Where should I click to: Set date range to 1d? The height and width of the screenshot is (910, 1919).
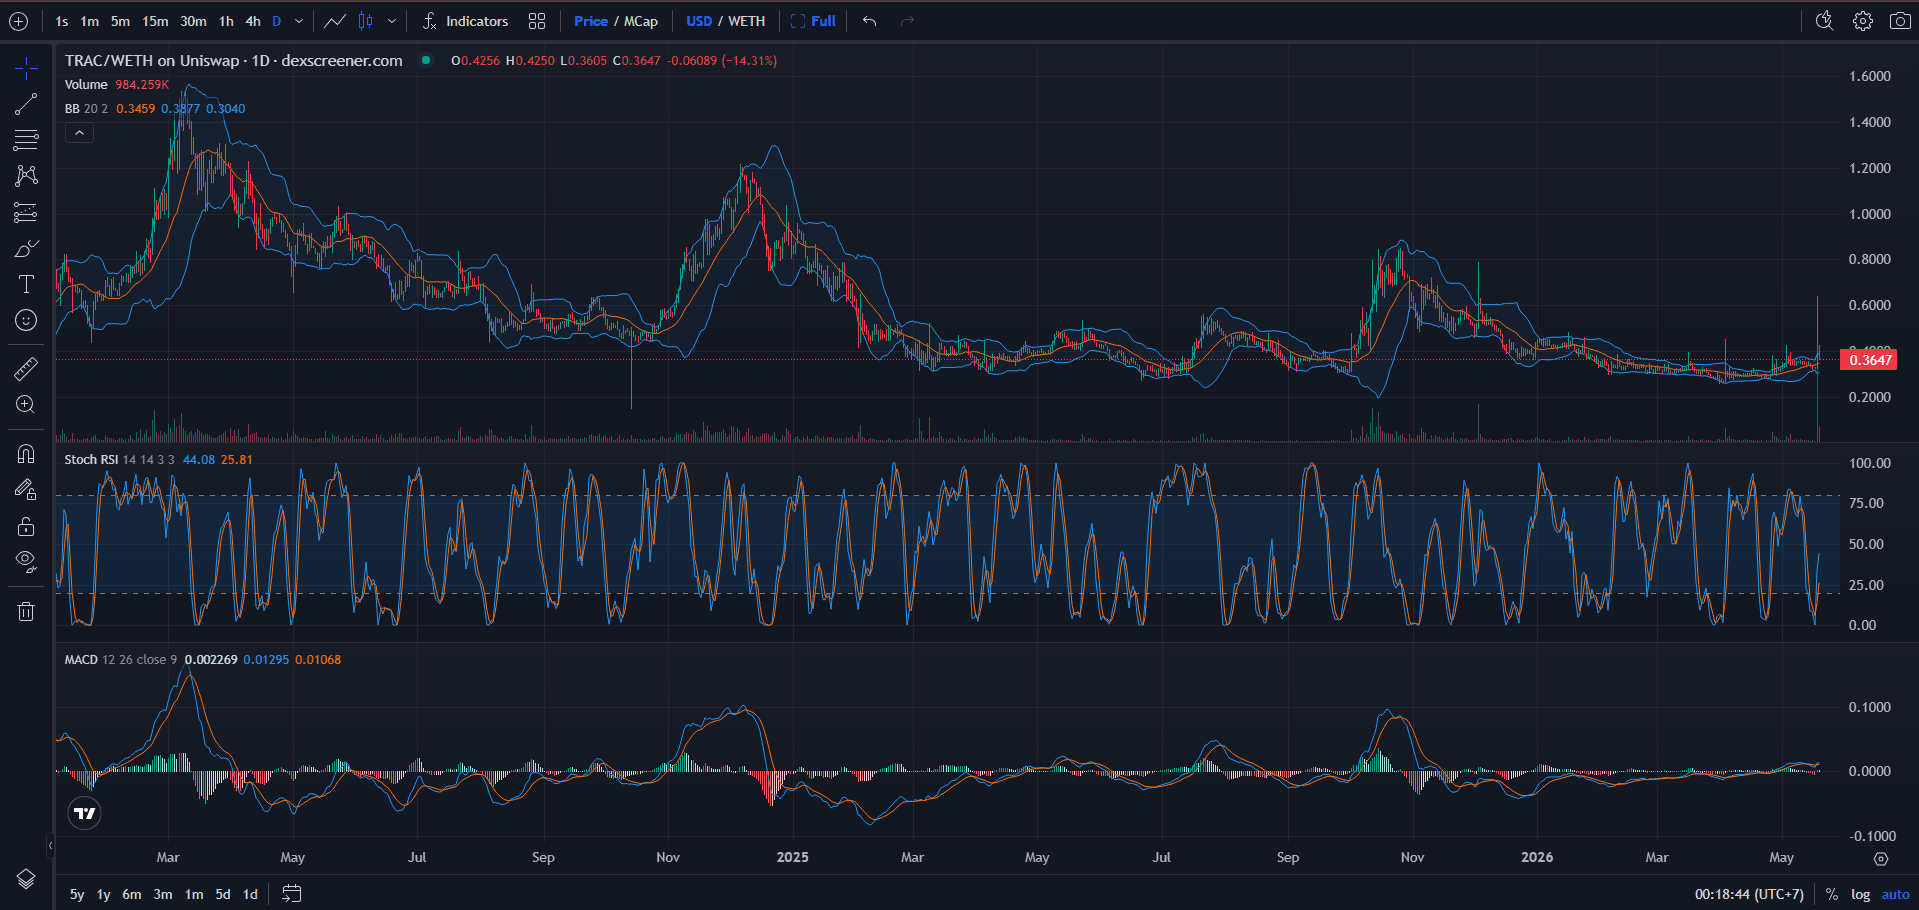click(x=250, y=894)
